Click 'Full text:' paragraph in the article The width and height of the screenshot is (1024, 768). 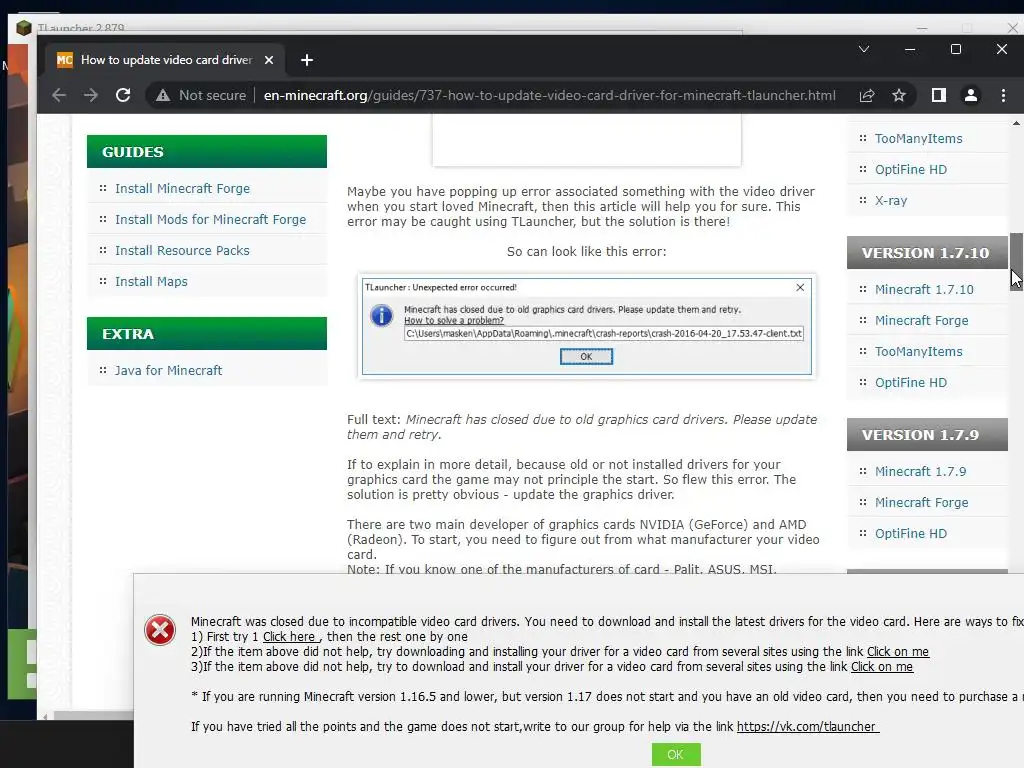click(582, 427)
